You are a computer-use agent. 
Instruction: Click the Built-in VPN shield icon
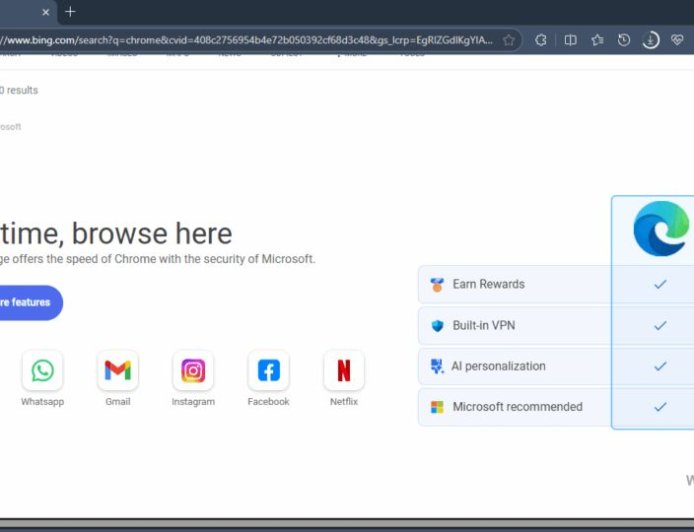pos(437,326)
